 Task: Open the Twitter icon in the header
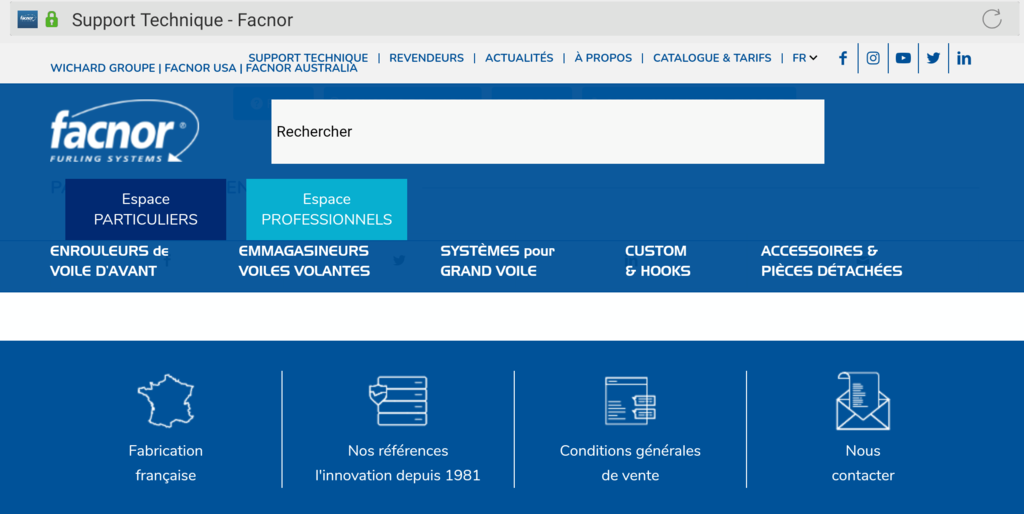coord(933,58)
